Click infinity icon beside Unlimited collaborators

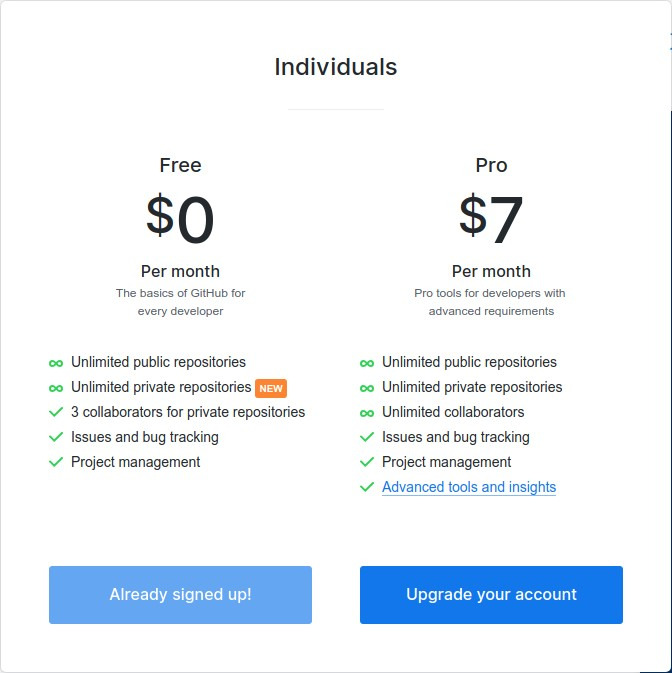367,413
